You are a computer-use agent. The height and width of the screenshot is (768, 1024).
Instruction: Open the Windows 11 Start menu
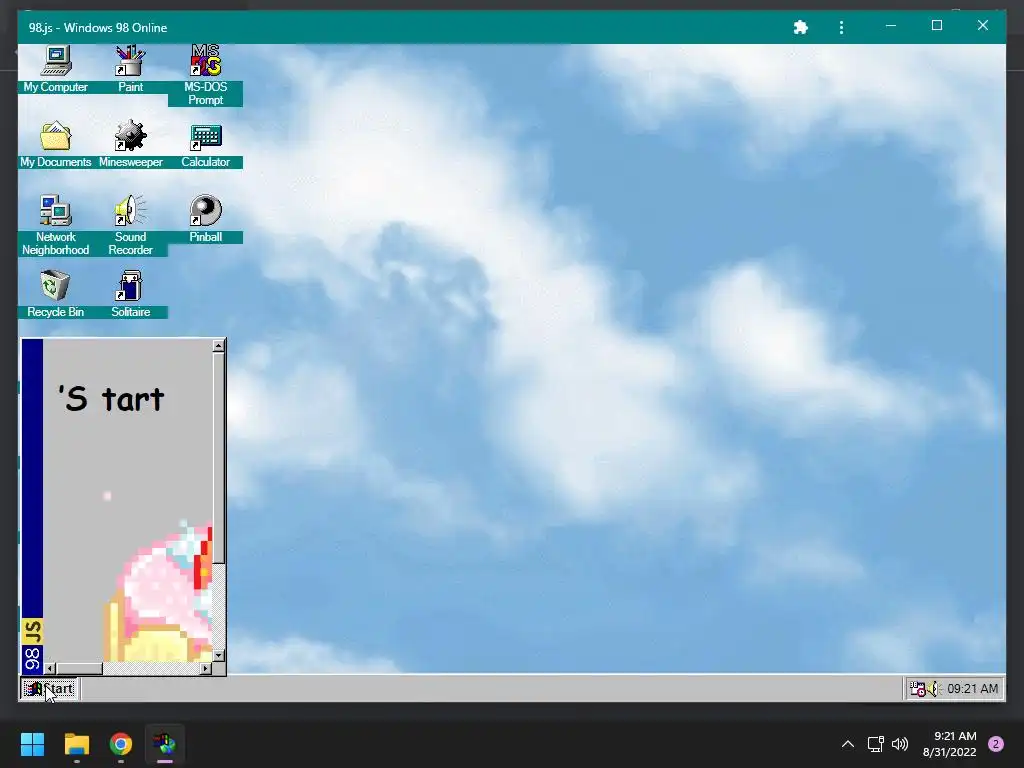32,744
